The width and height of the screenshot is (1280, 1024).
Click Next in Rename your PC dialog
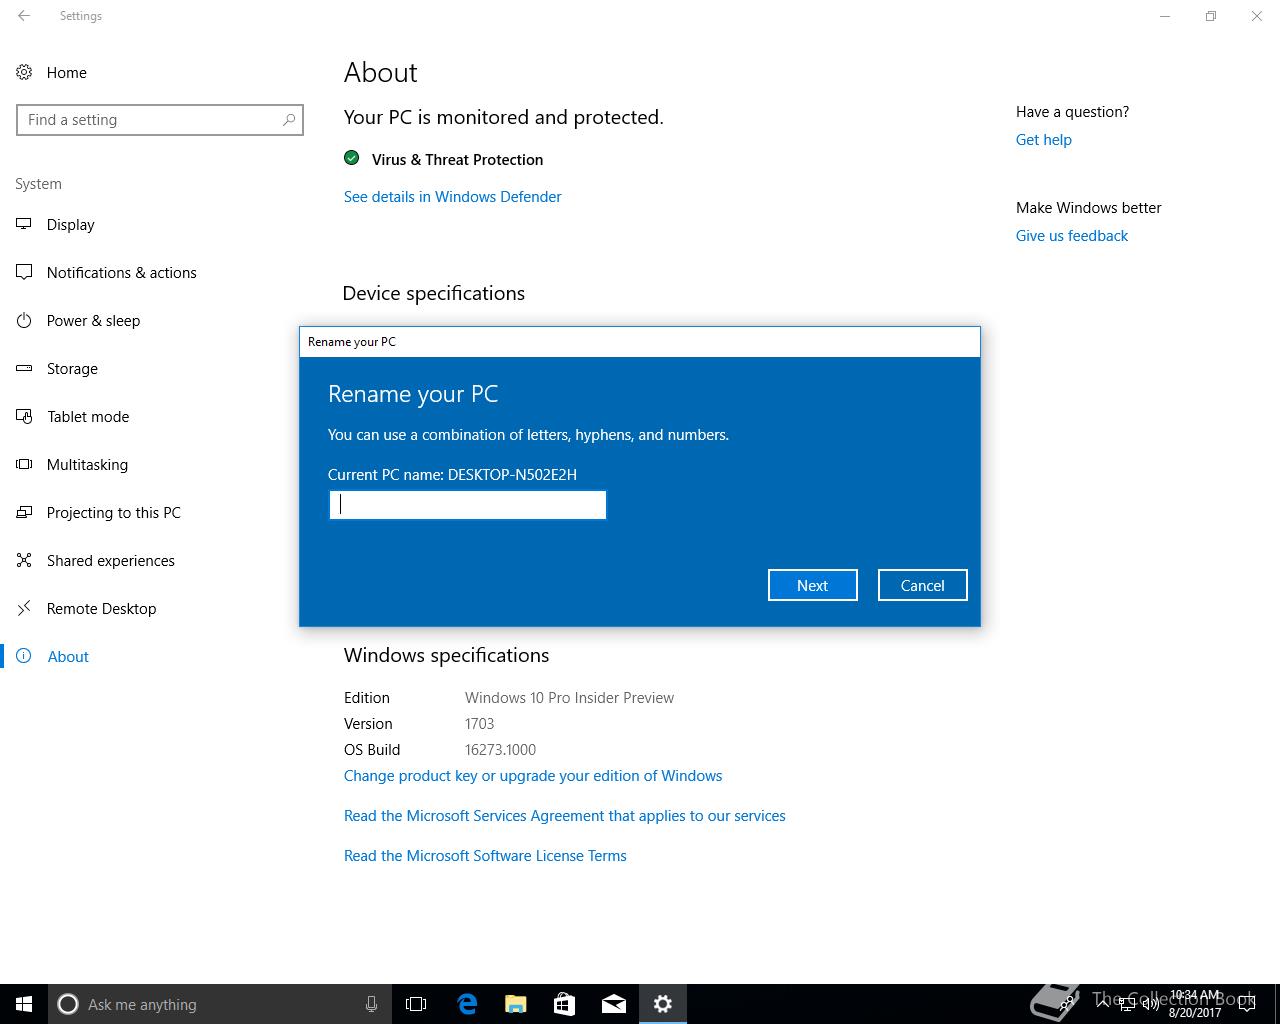click(812, 585)
